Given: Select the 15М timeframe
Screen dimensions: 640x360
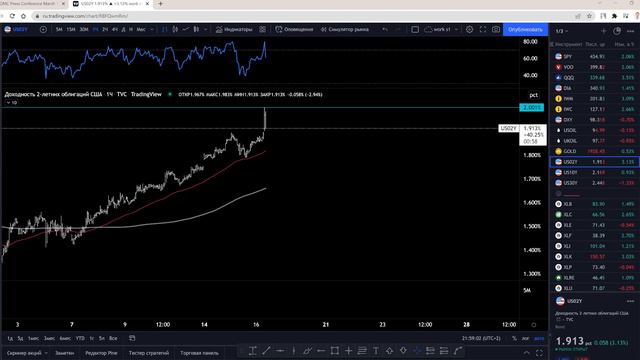Looking at the screenshot, I should coord(71,29).
